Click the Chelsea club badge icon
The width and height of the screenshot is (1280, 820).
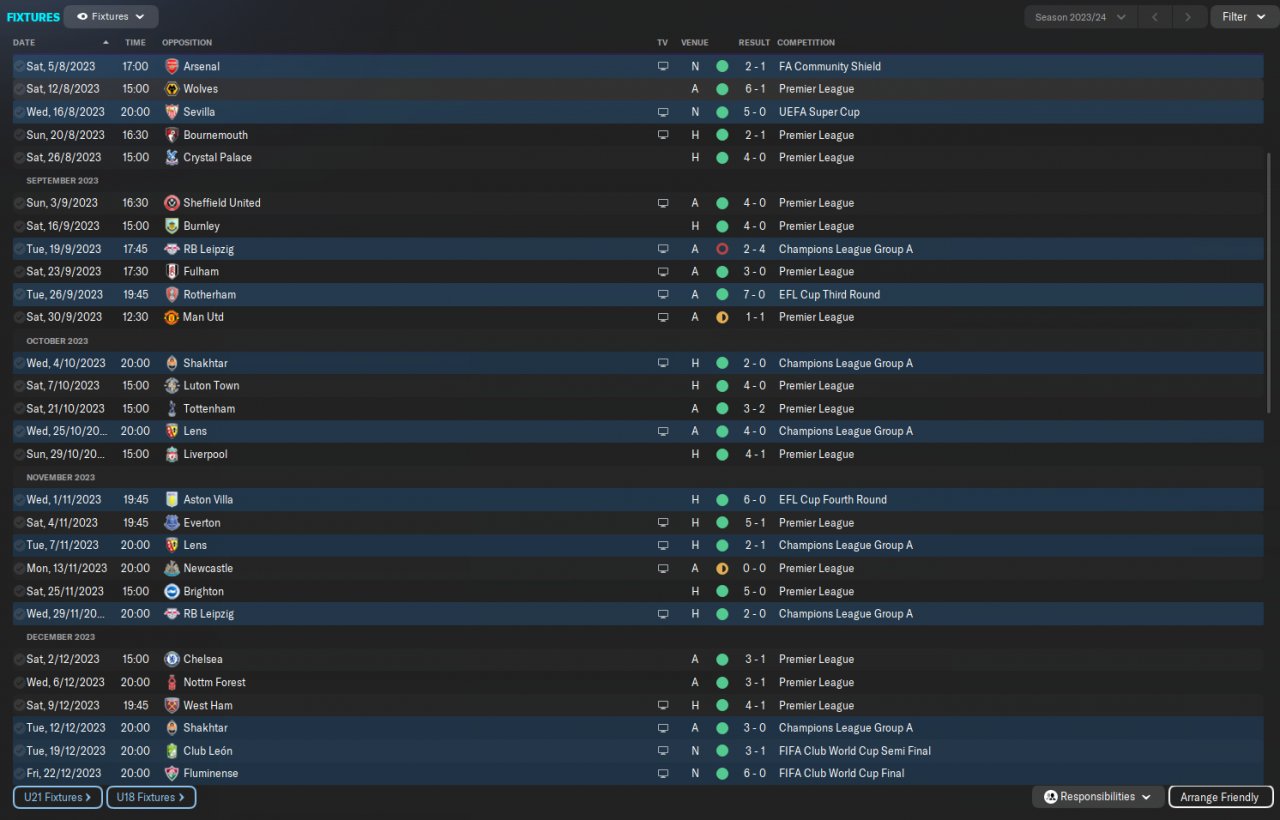[x=171, y=659]
